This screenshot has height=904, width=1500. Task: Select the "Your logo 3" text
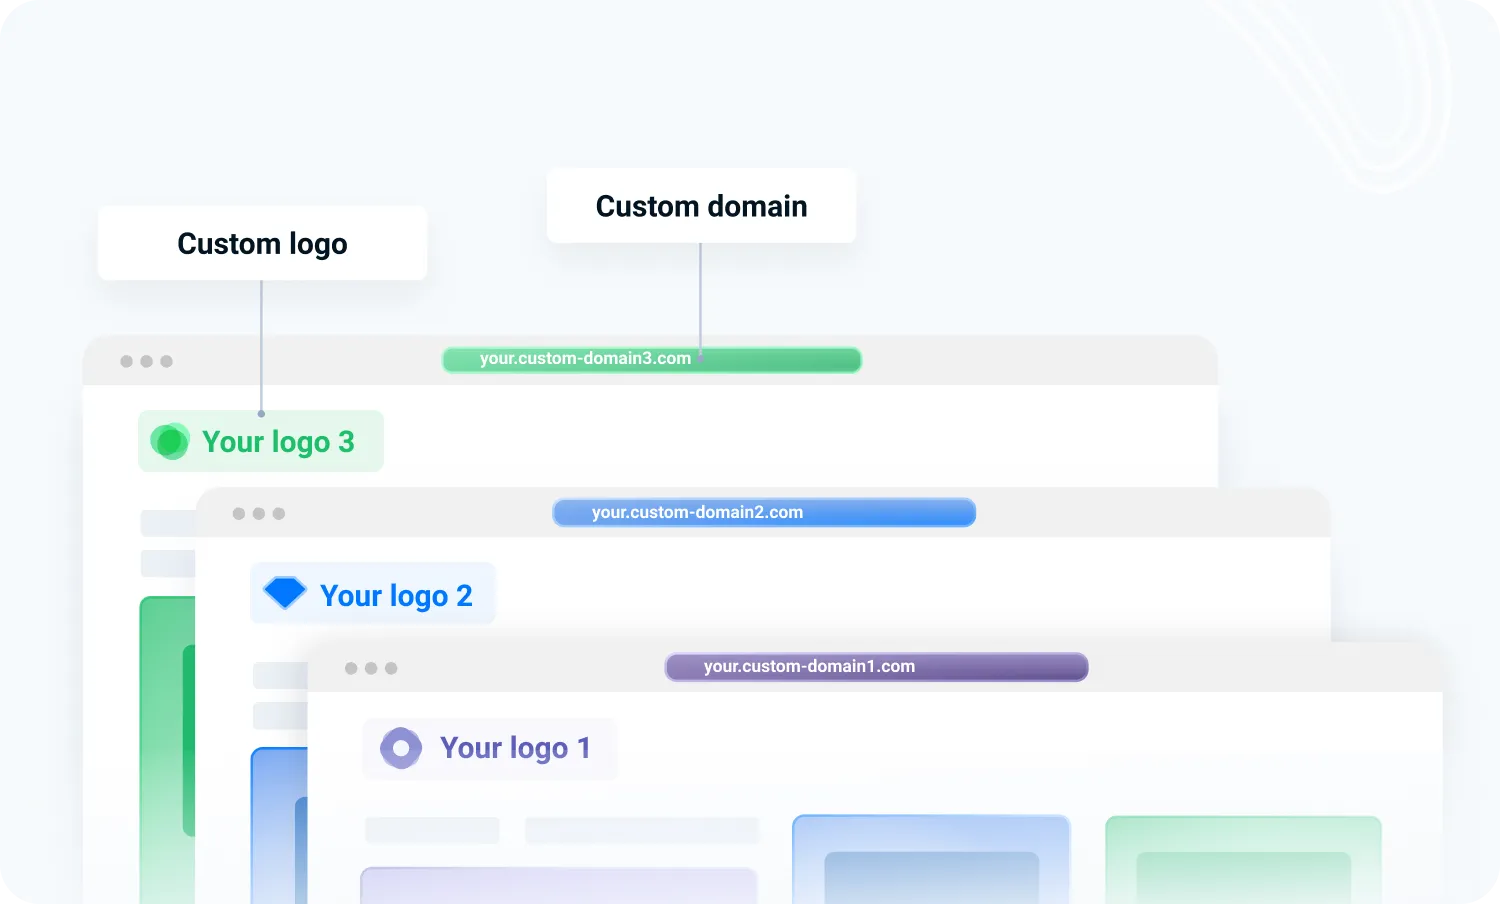[x=278, y=442]
